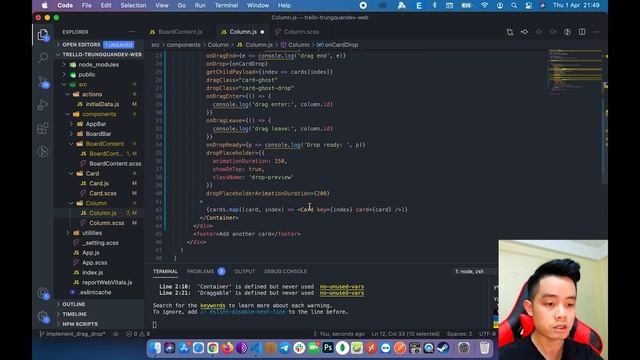Click the terminal prompt cursor line
Image resolution: width=640 pixels, height=360 pixels.
tap(155, 325)
